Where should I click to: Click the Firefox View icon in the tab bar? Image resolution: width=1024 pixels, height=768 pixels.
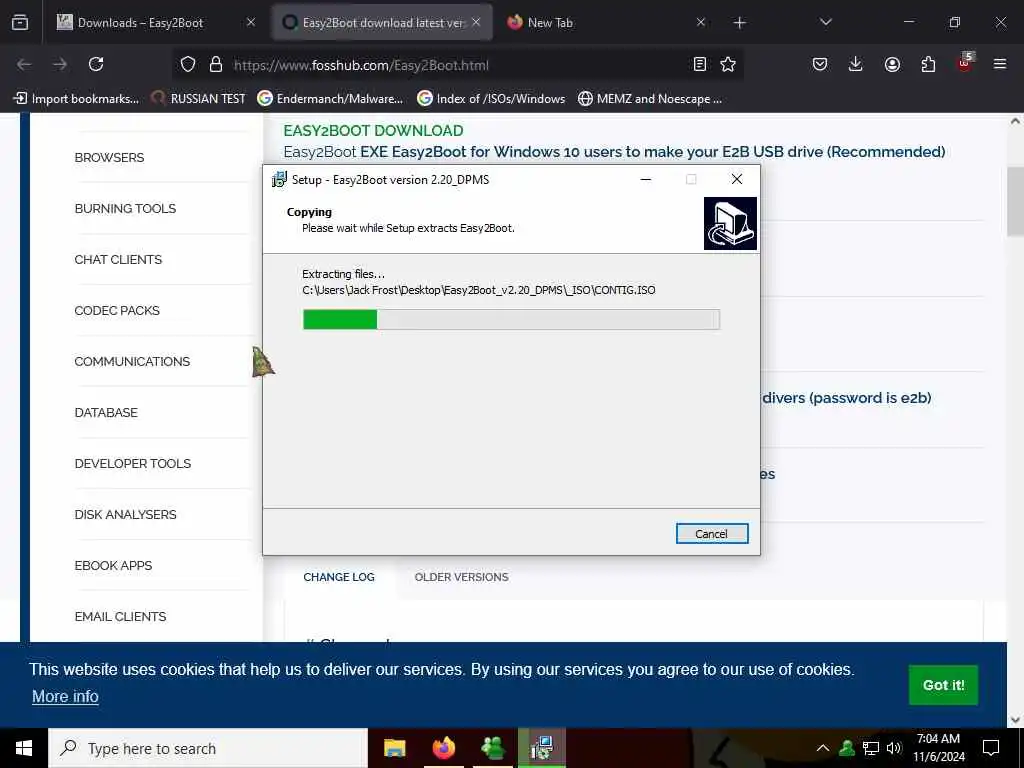(20, 22)
